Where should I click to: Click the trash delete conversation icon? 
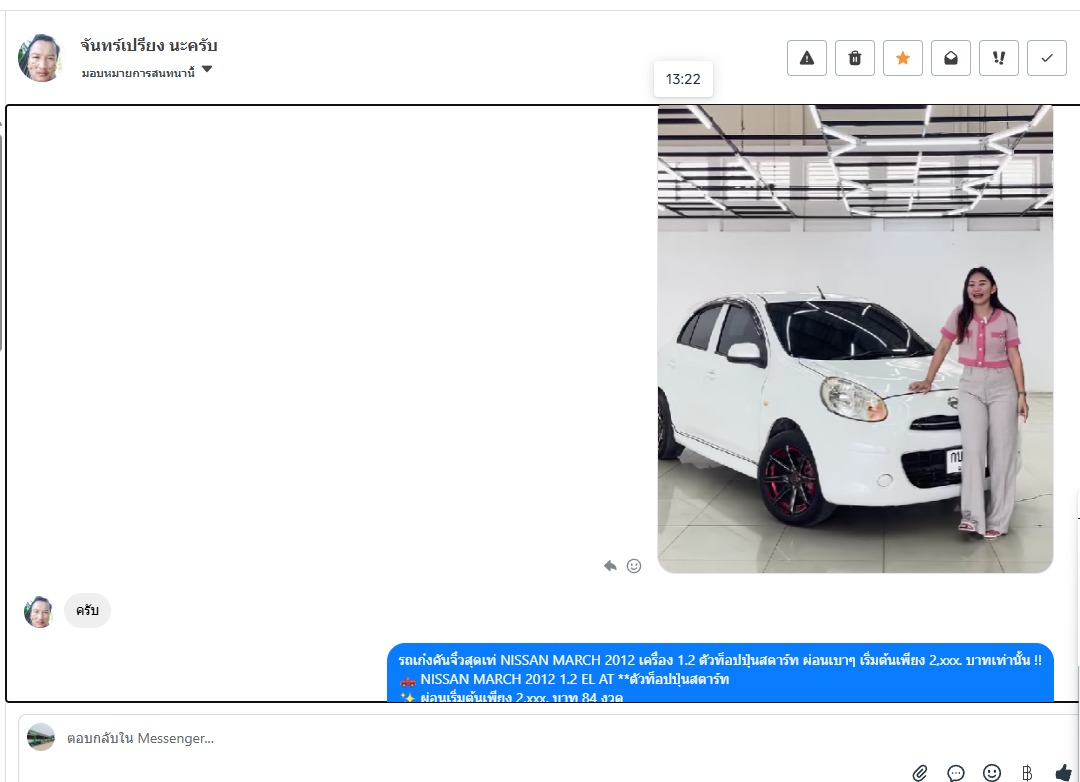tap(855, 58)
